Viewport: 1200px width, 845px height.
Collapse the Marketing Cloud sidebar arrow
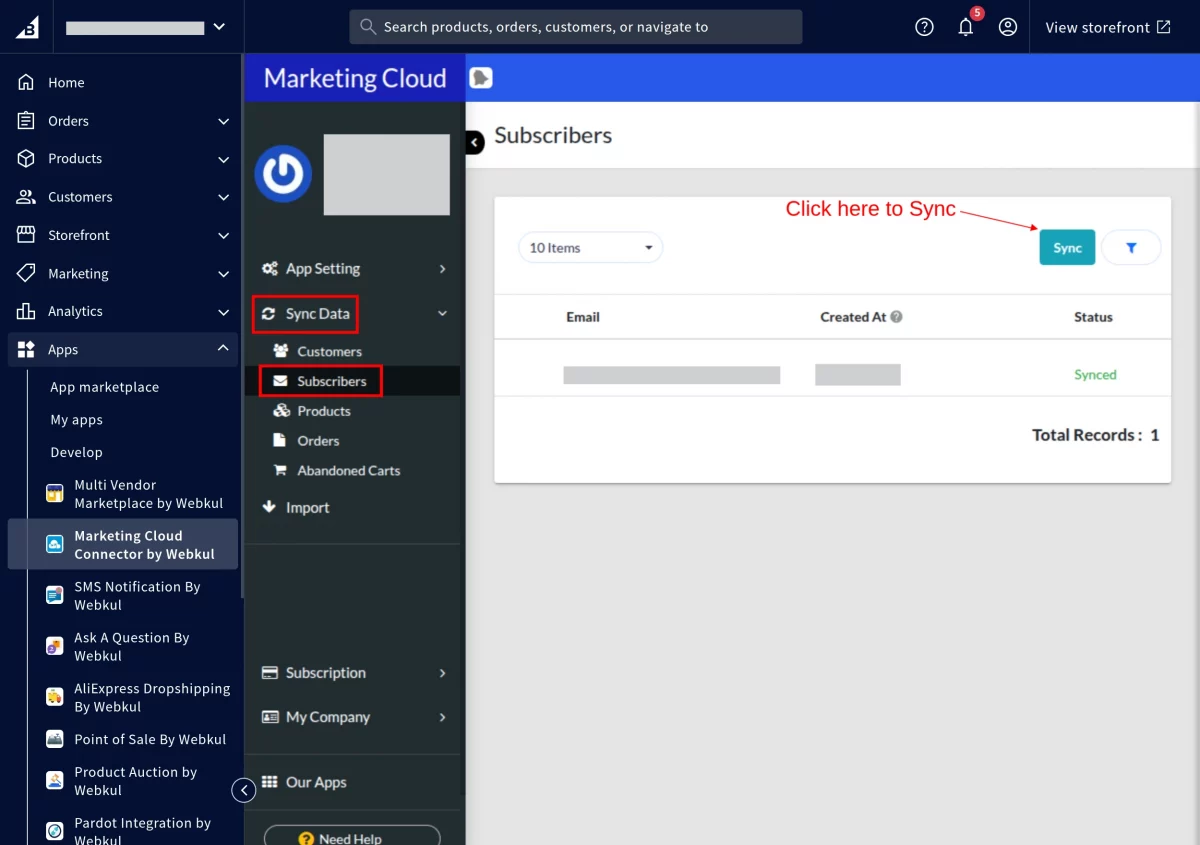474,143
